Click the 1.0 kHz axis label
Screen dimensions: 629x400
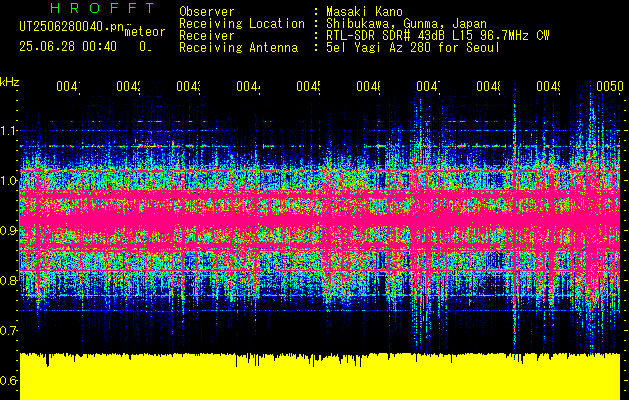pyautogui.click(x=8, y=181)
